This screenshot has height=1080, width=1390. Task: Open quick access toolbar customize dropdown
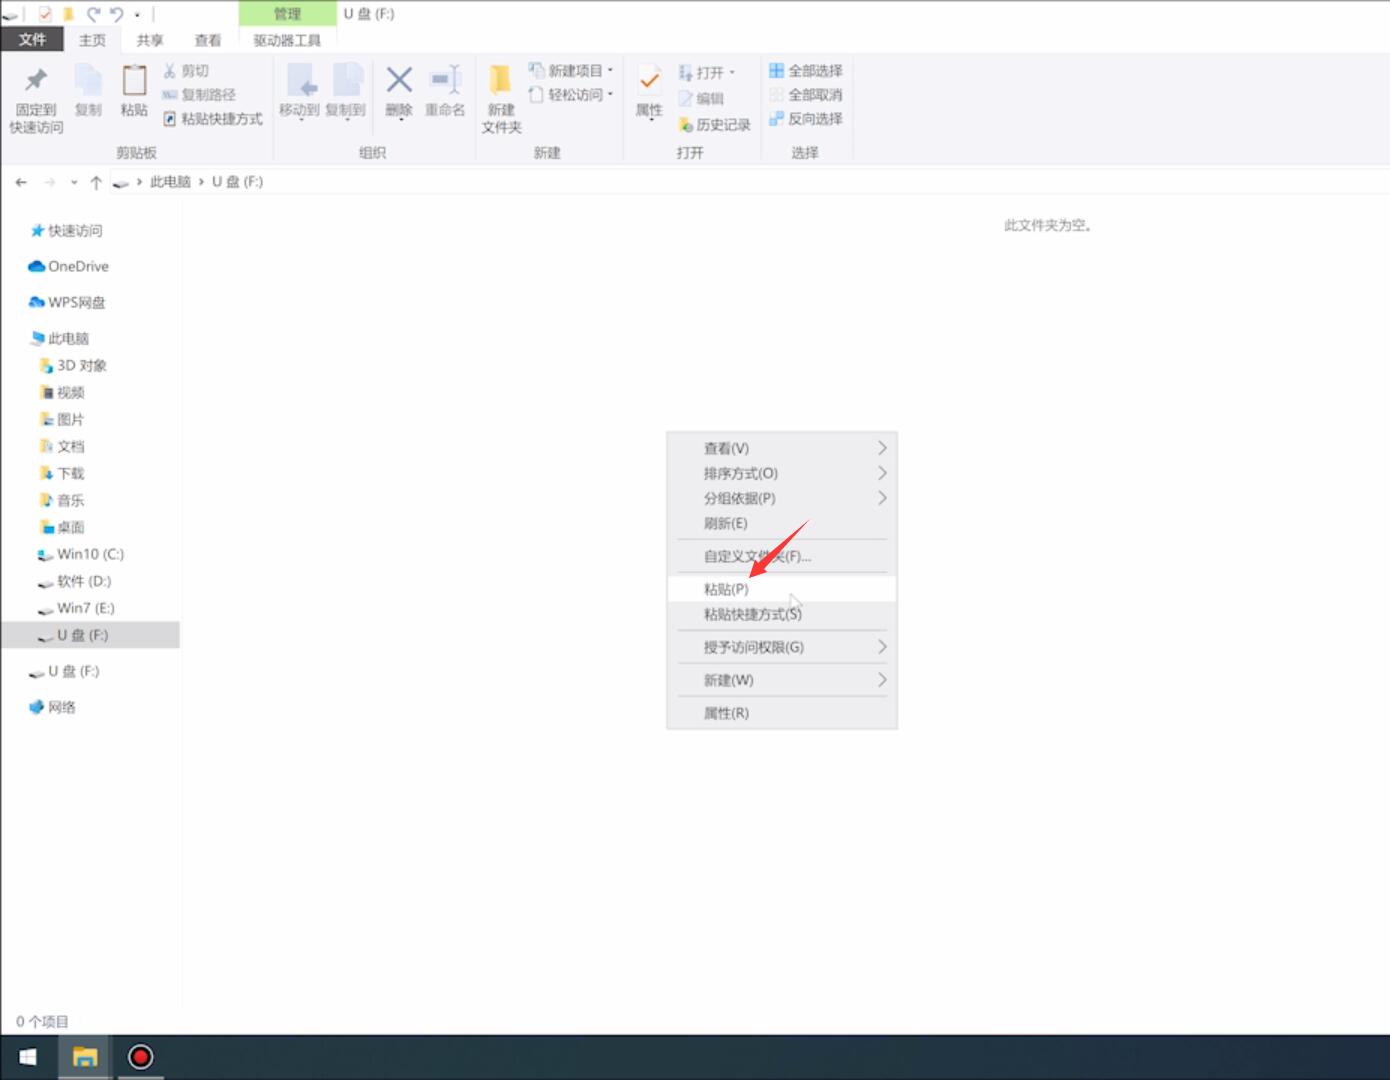click(x=137, y=14)
